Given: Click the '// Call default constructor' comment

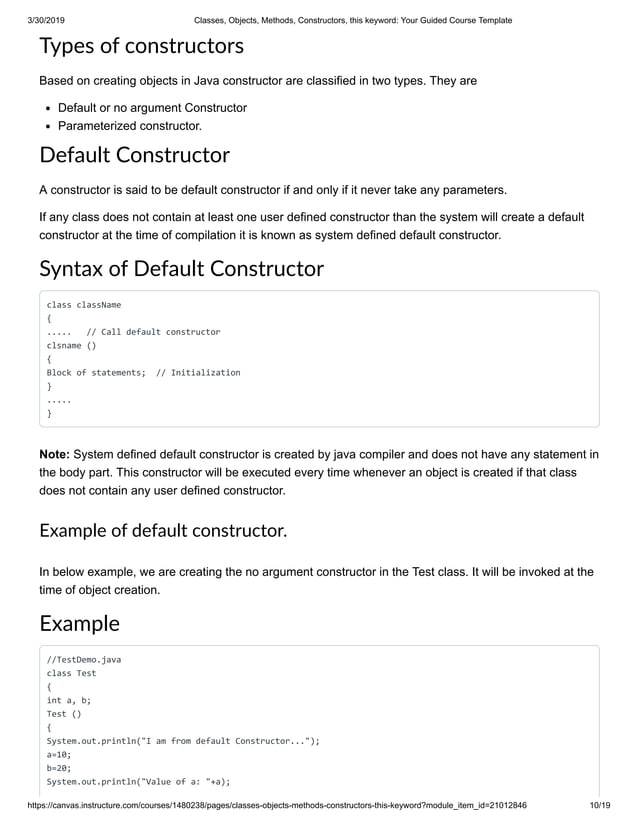Looking at the screenshot, I should pos(153,332).
